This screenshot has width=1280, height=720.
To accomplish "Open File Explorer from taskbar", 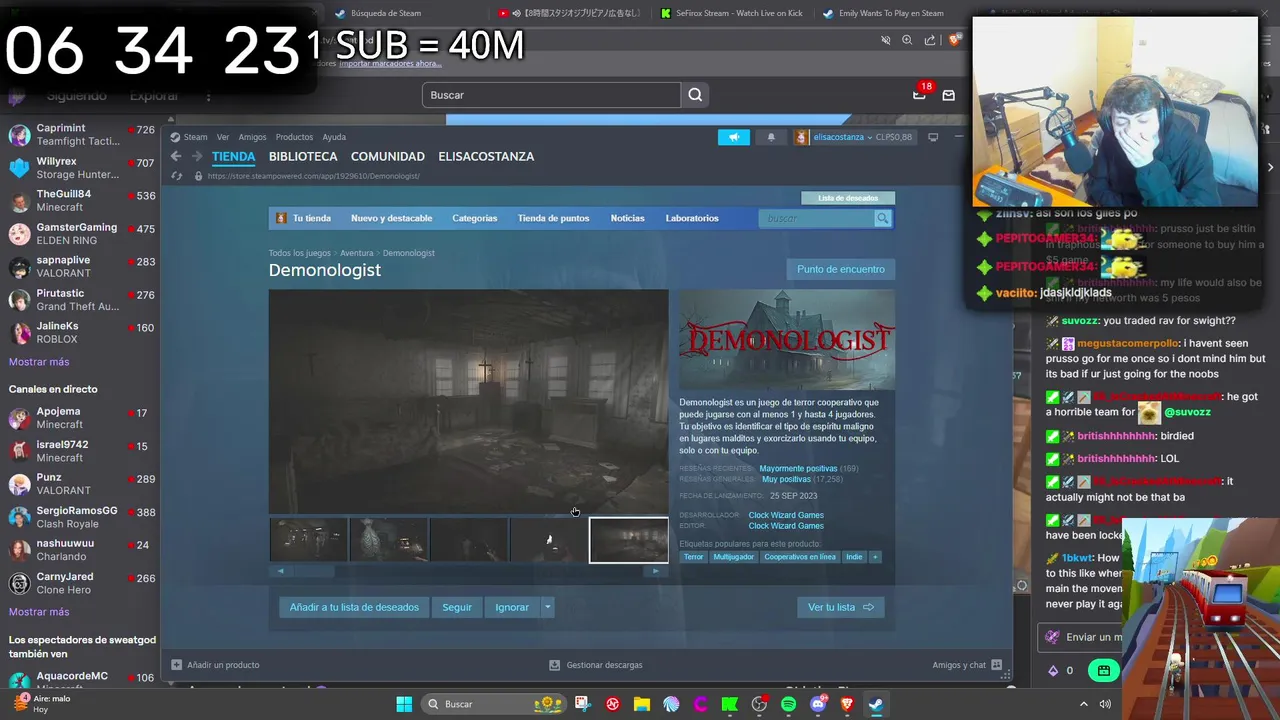I will (642, 704).
